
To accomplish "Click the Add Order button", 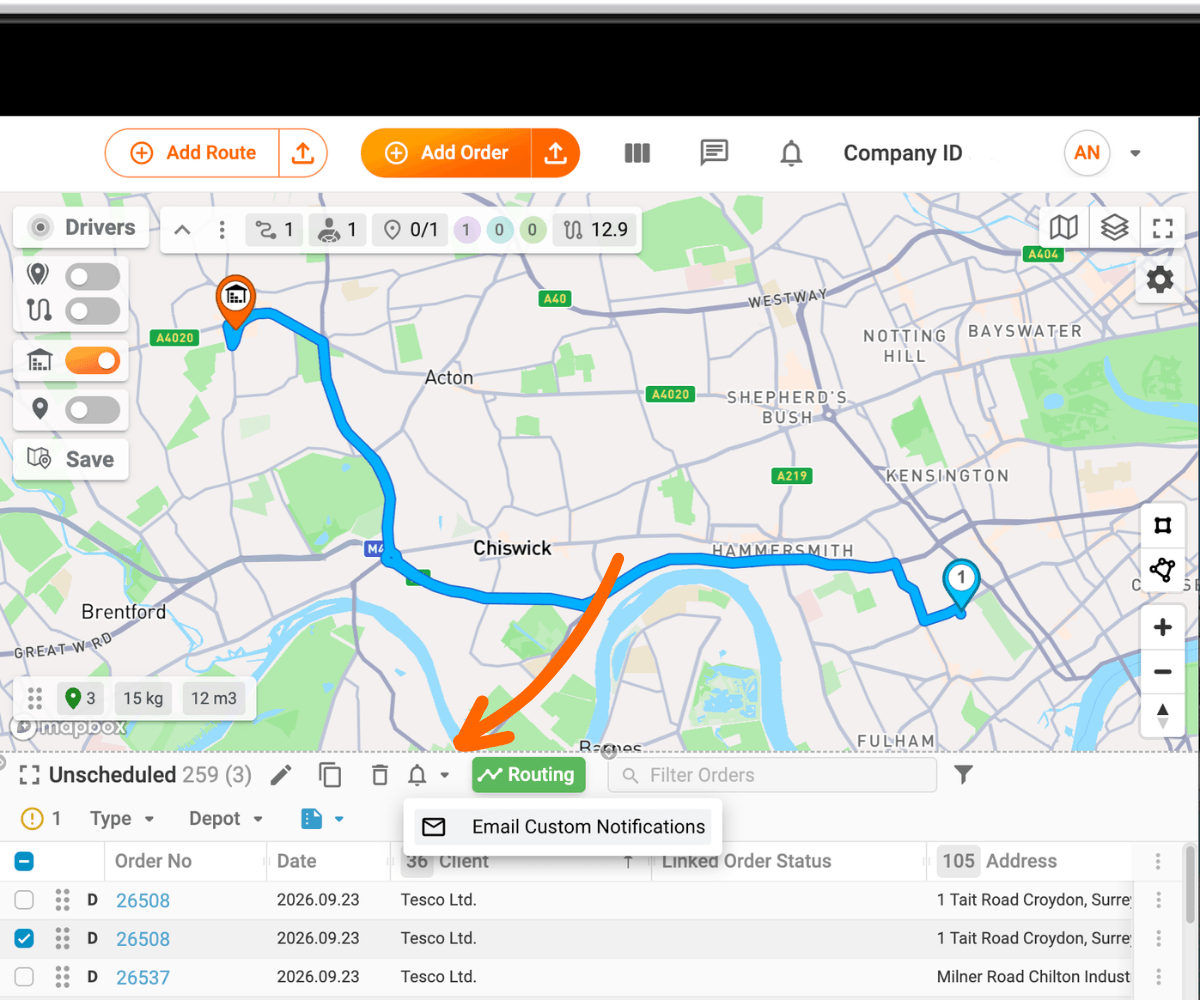I will pos(446,153).
